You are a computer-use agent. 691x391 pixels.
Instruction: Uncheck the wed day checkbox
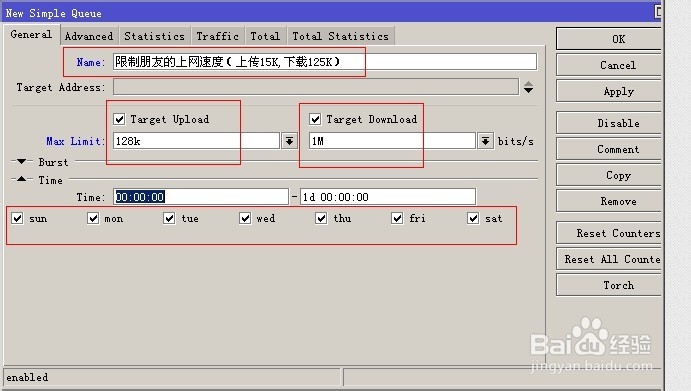[245, 218]
